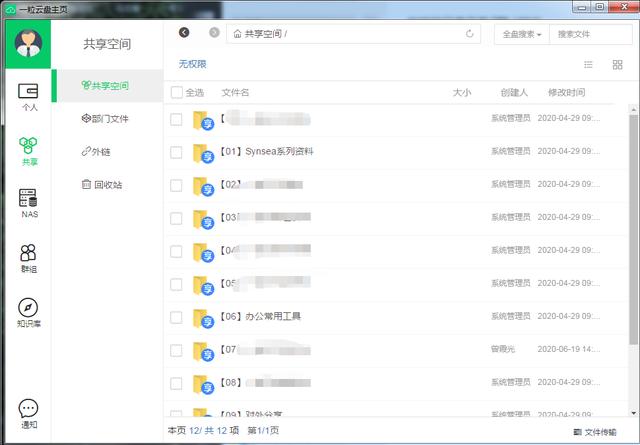Image resolution: width=640 pixels, height=445 pixels.
Task: Select 部门文件 in the side menu
Action: tap(105, 119)
